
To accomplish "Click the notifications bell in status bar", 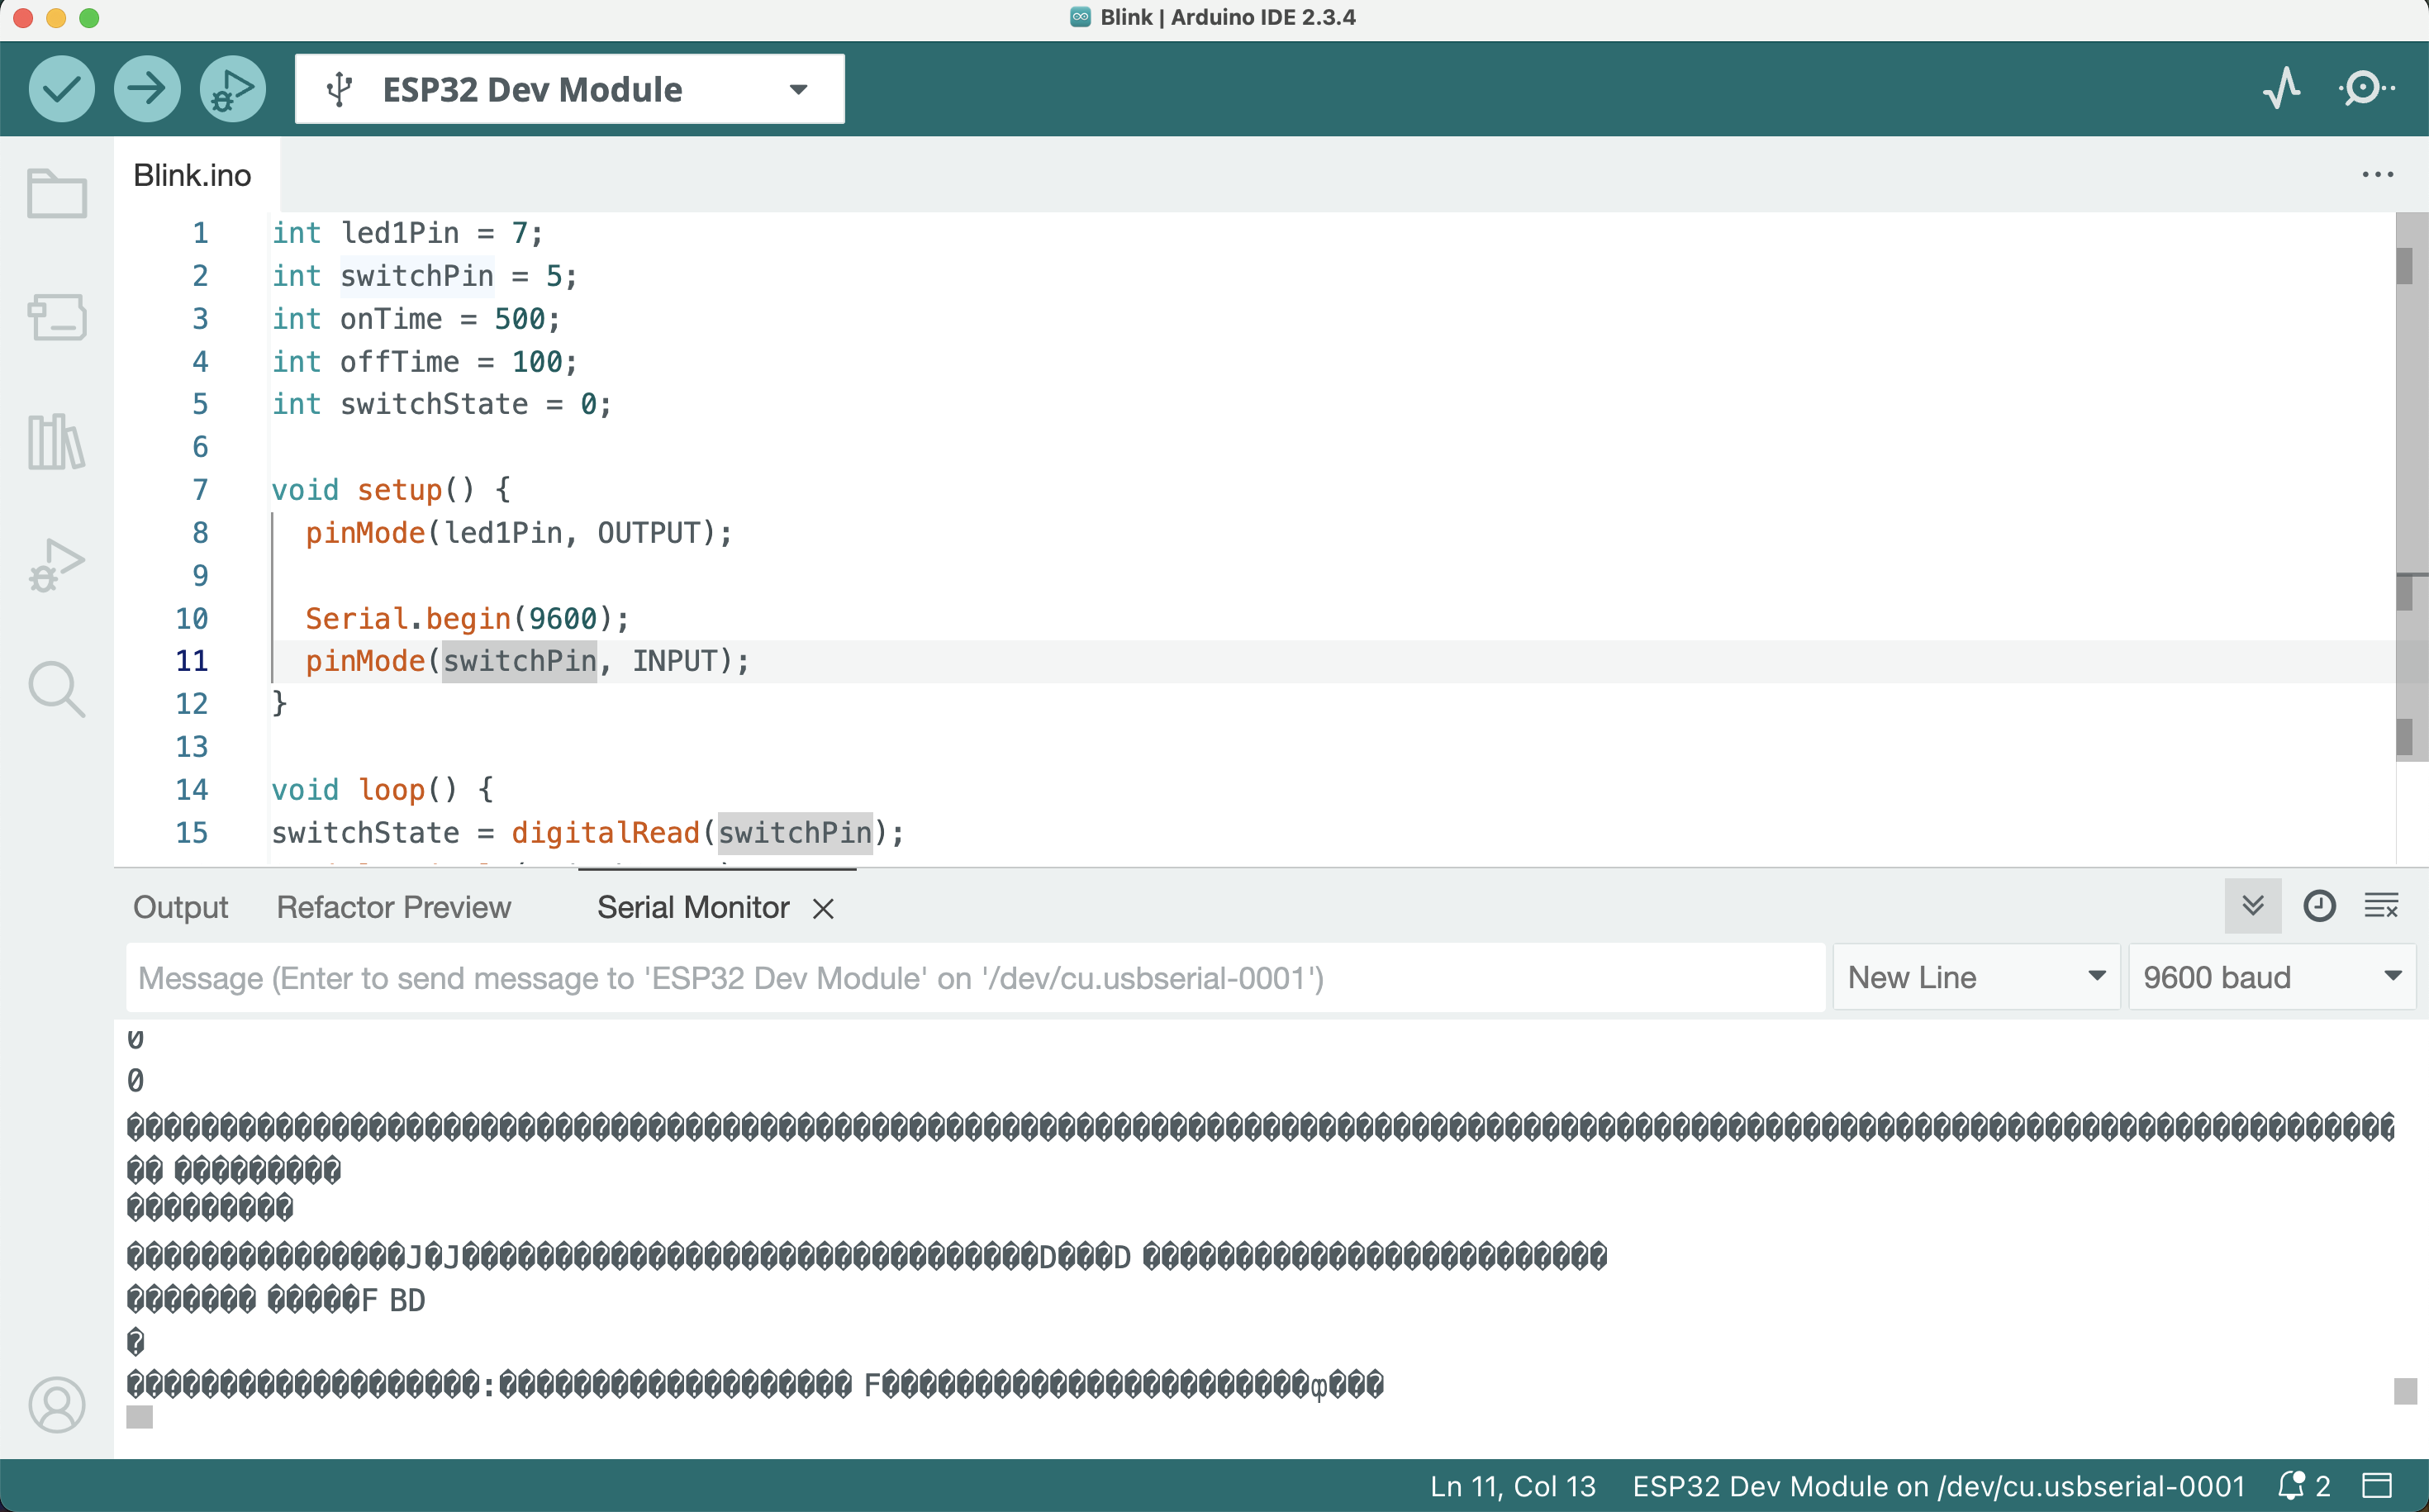I will tap(2291, 1486).
